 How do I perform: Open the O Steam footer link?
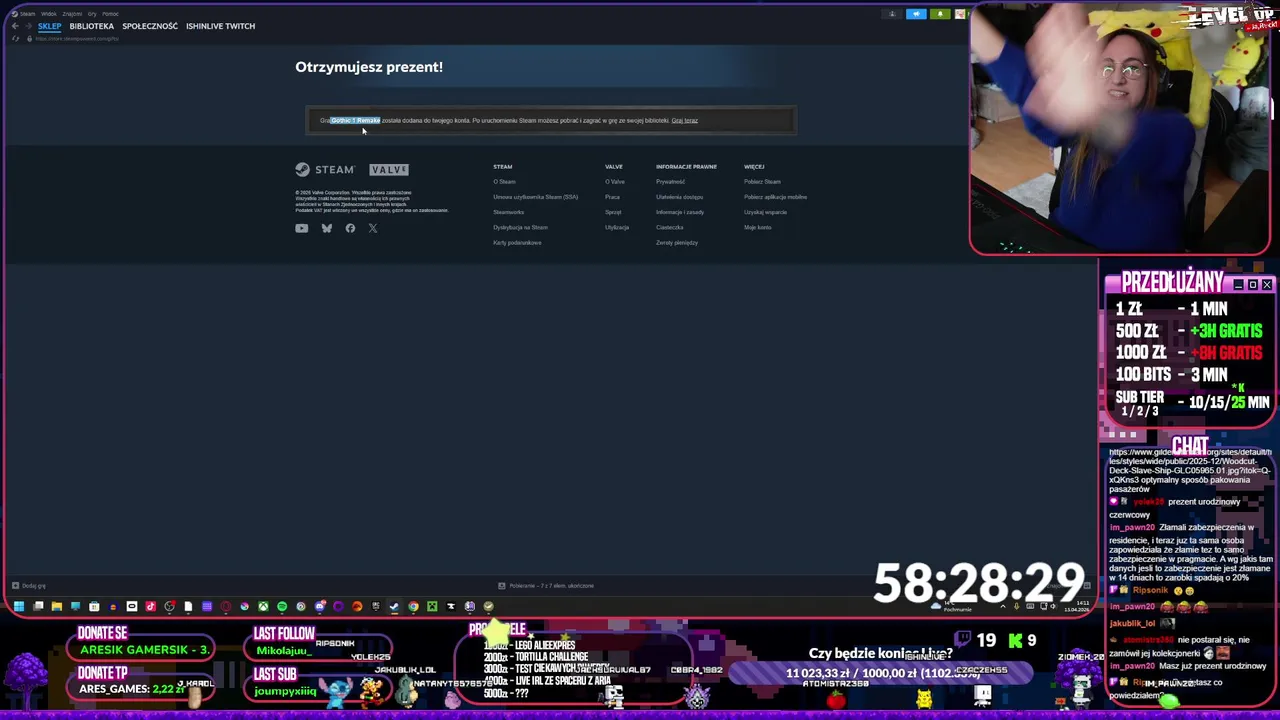pyautogui.click(x=504, y=182)
